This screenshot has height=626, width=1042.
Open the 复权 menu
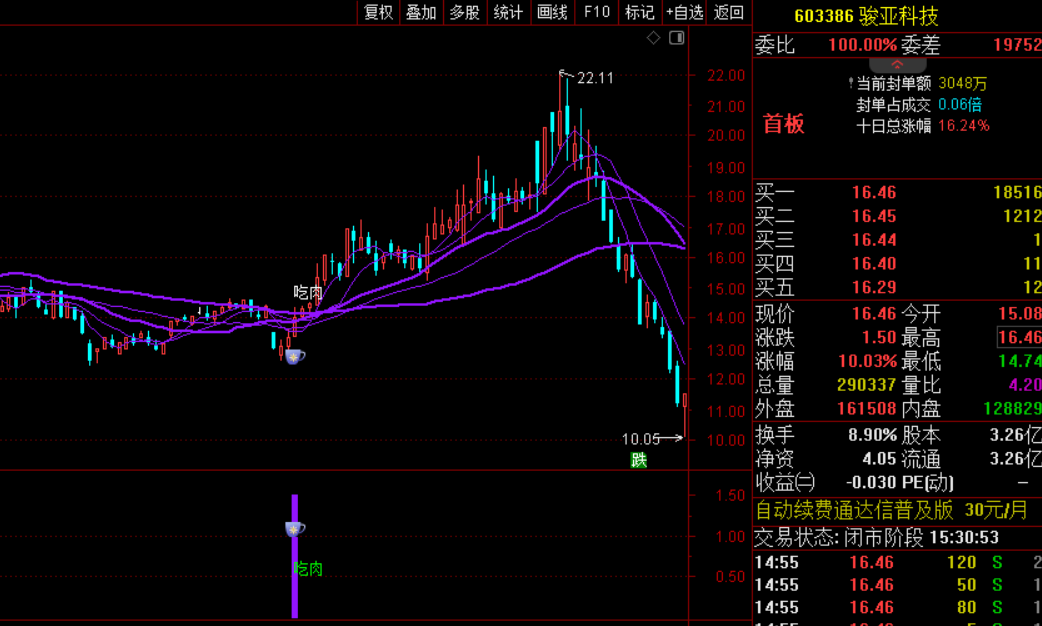378,13
